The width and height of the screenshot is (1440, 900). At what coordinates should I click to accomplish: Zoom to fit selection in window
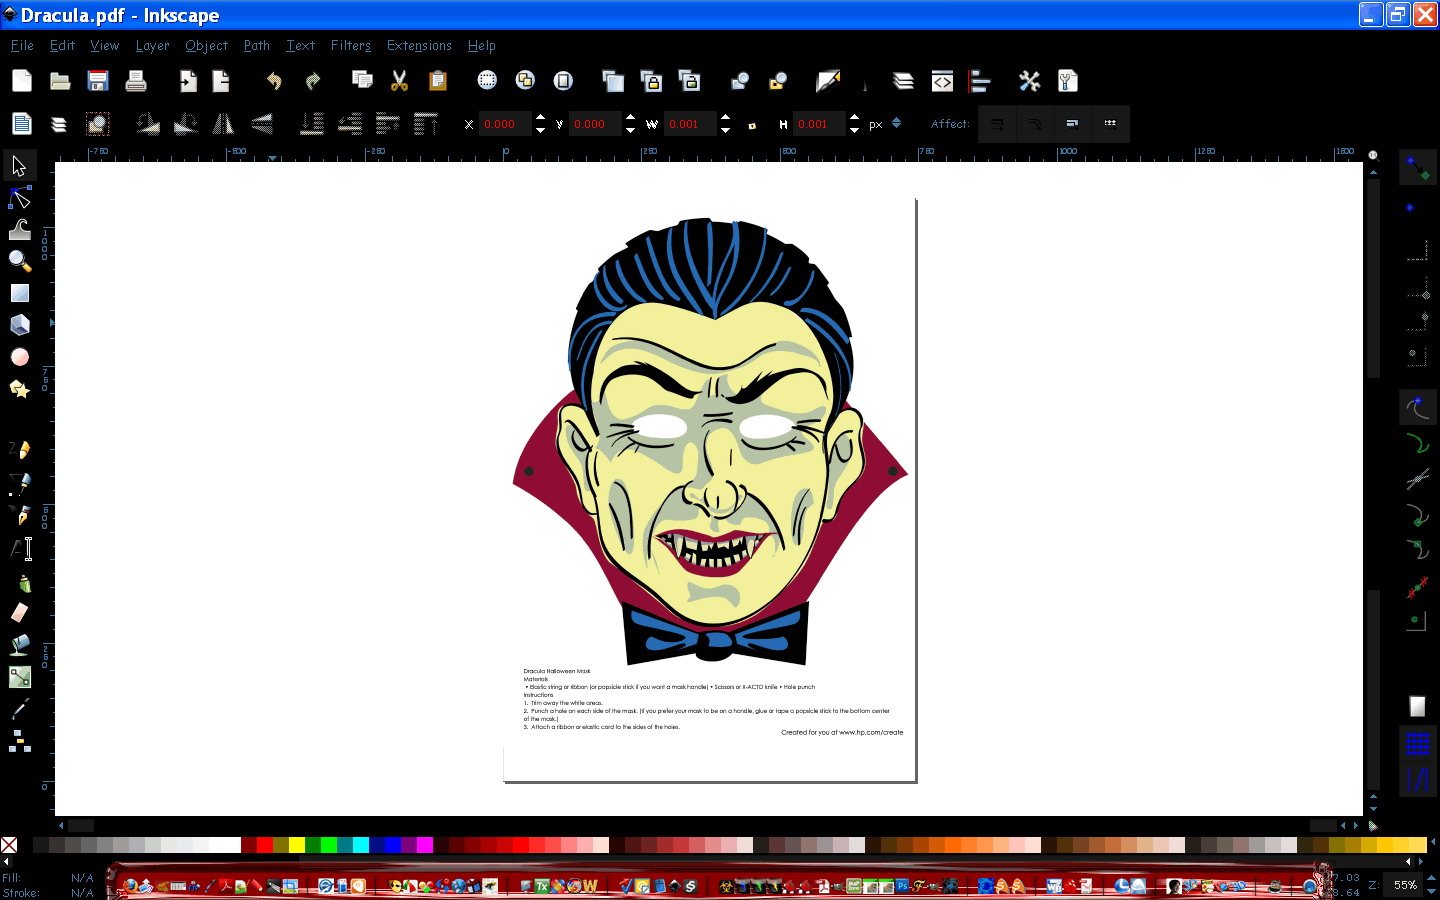click(x=487, y=81)
